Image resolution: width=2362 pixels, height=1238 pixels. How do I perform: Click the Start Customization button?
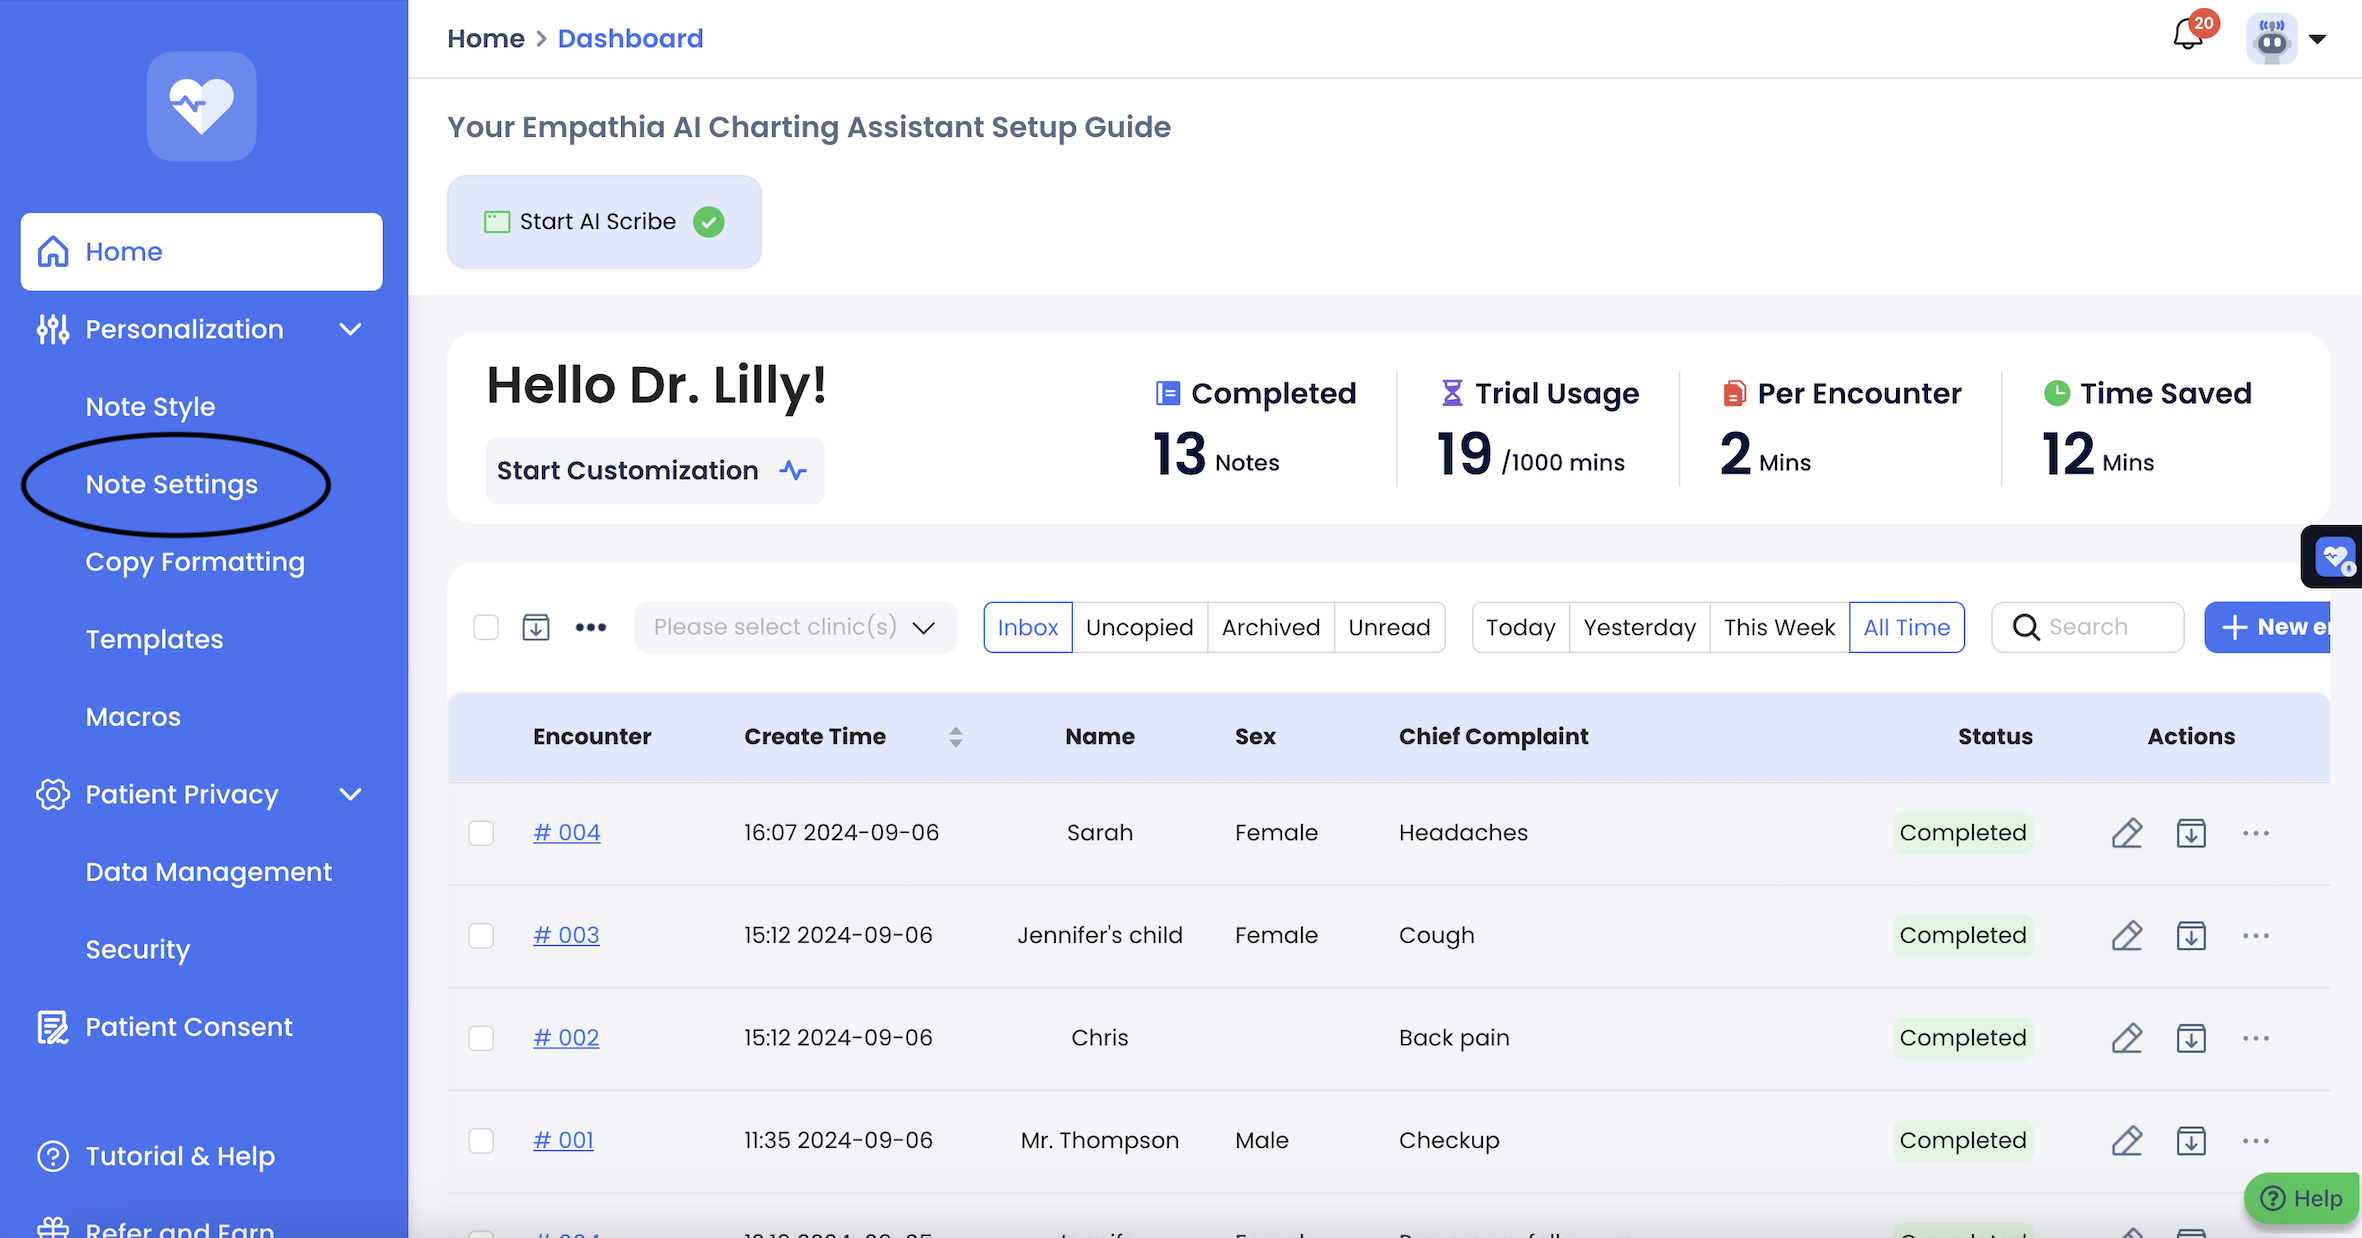pyautogui.click(x=655, y=470)
